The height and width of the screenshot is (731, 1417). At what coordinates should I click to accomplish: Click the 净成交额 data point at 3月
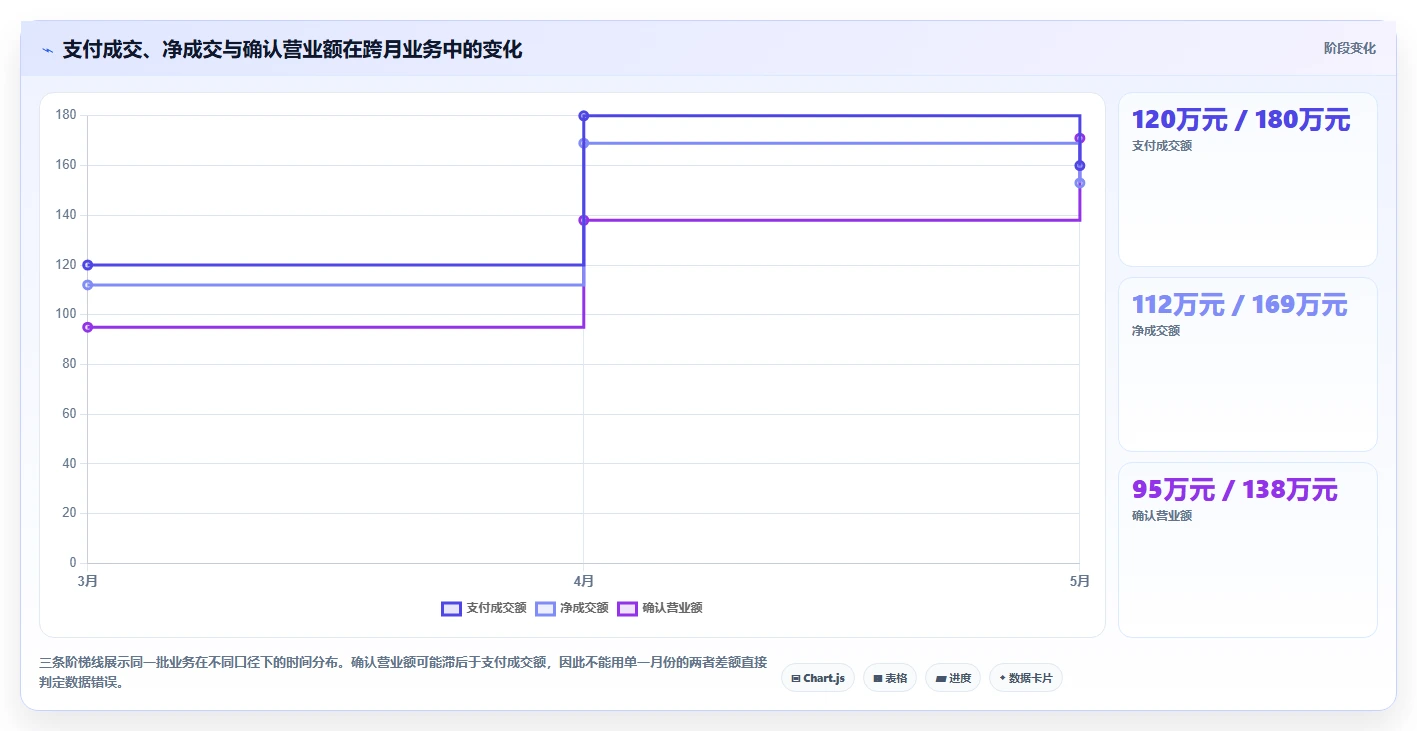88,285
